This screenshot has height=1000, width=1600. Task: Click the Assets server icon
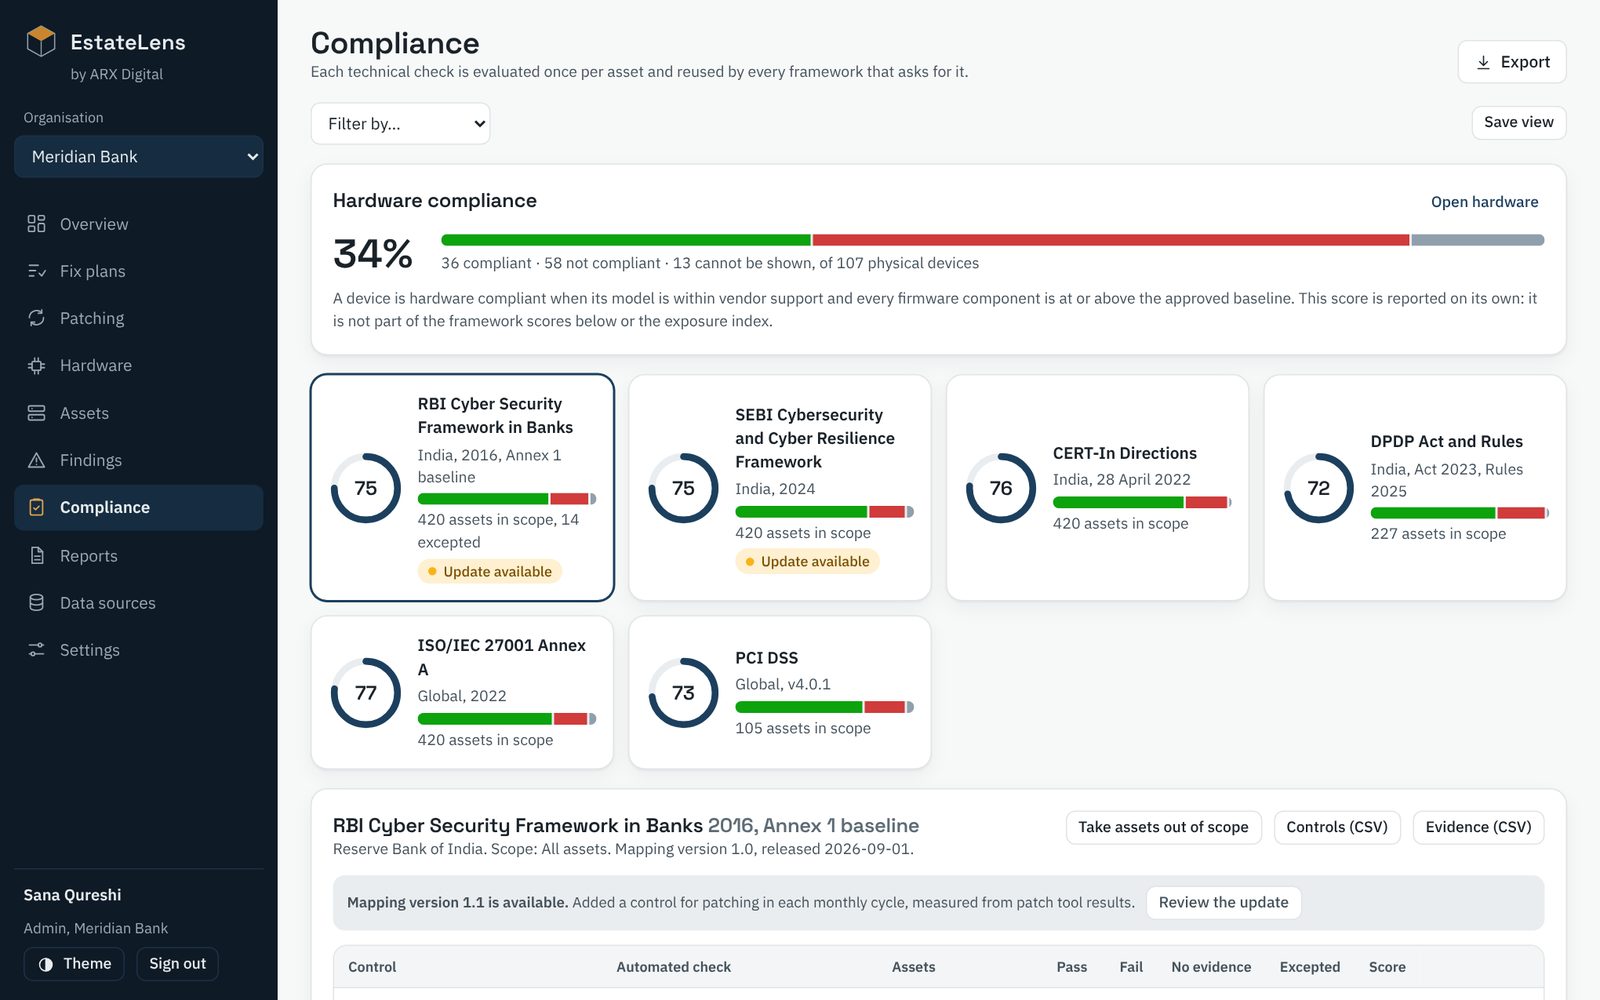[x=36, y=413]
